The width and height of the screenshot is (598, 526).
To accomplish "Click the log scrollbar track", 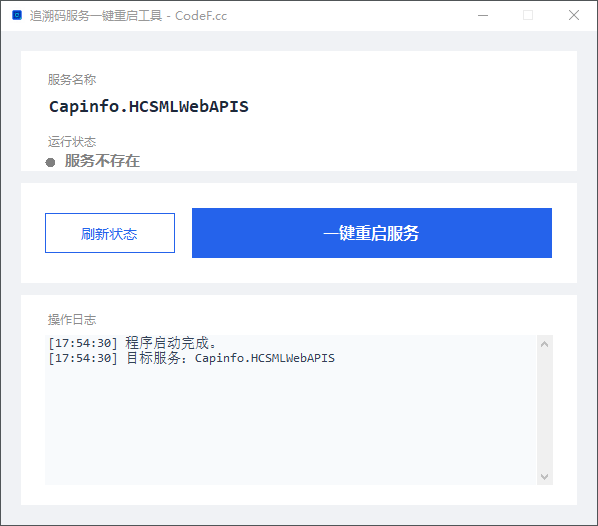I will (x=545, y=410).
